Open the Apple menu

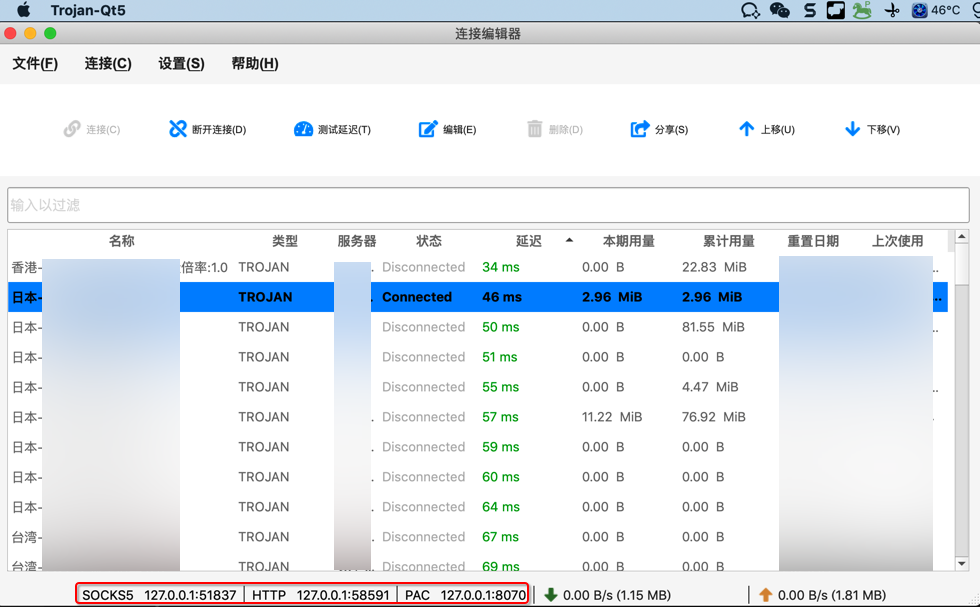(x=24, y=10)
